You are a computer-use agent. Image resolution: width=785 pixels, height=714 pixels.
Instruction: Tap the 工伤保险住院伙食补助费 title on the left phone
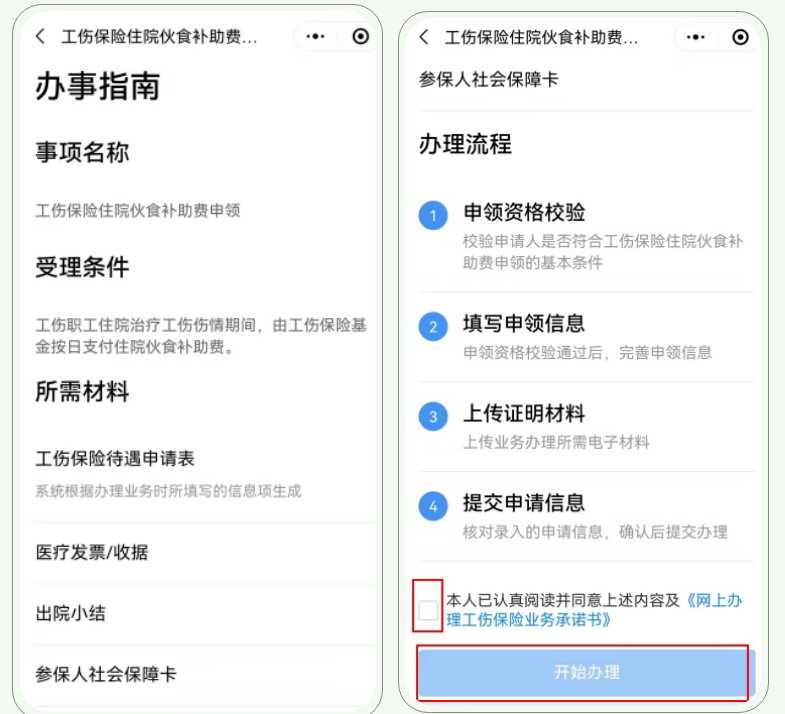pyautogui.click(x=159, y=37)
